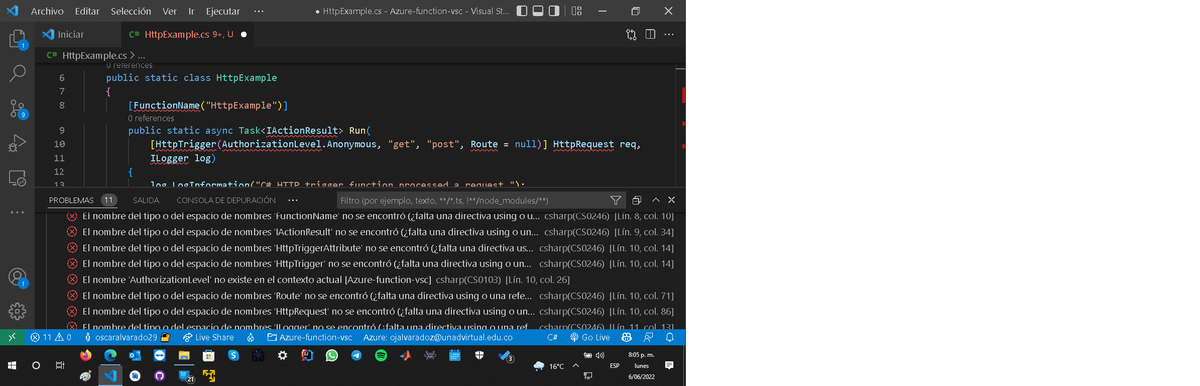Open the Selección menu
The width and height of the screenshot is (1200, 386).
[132, 11]
